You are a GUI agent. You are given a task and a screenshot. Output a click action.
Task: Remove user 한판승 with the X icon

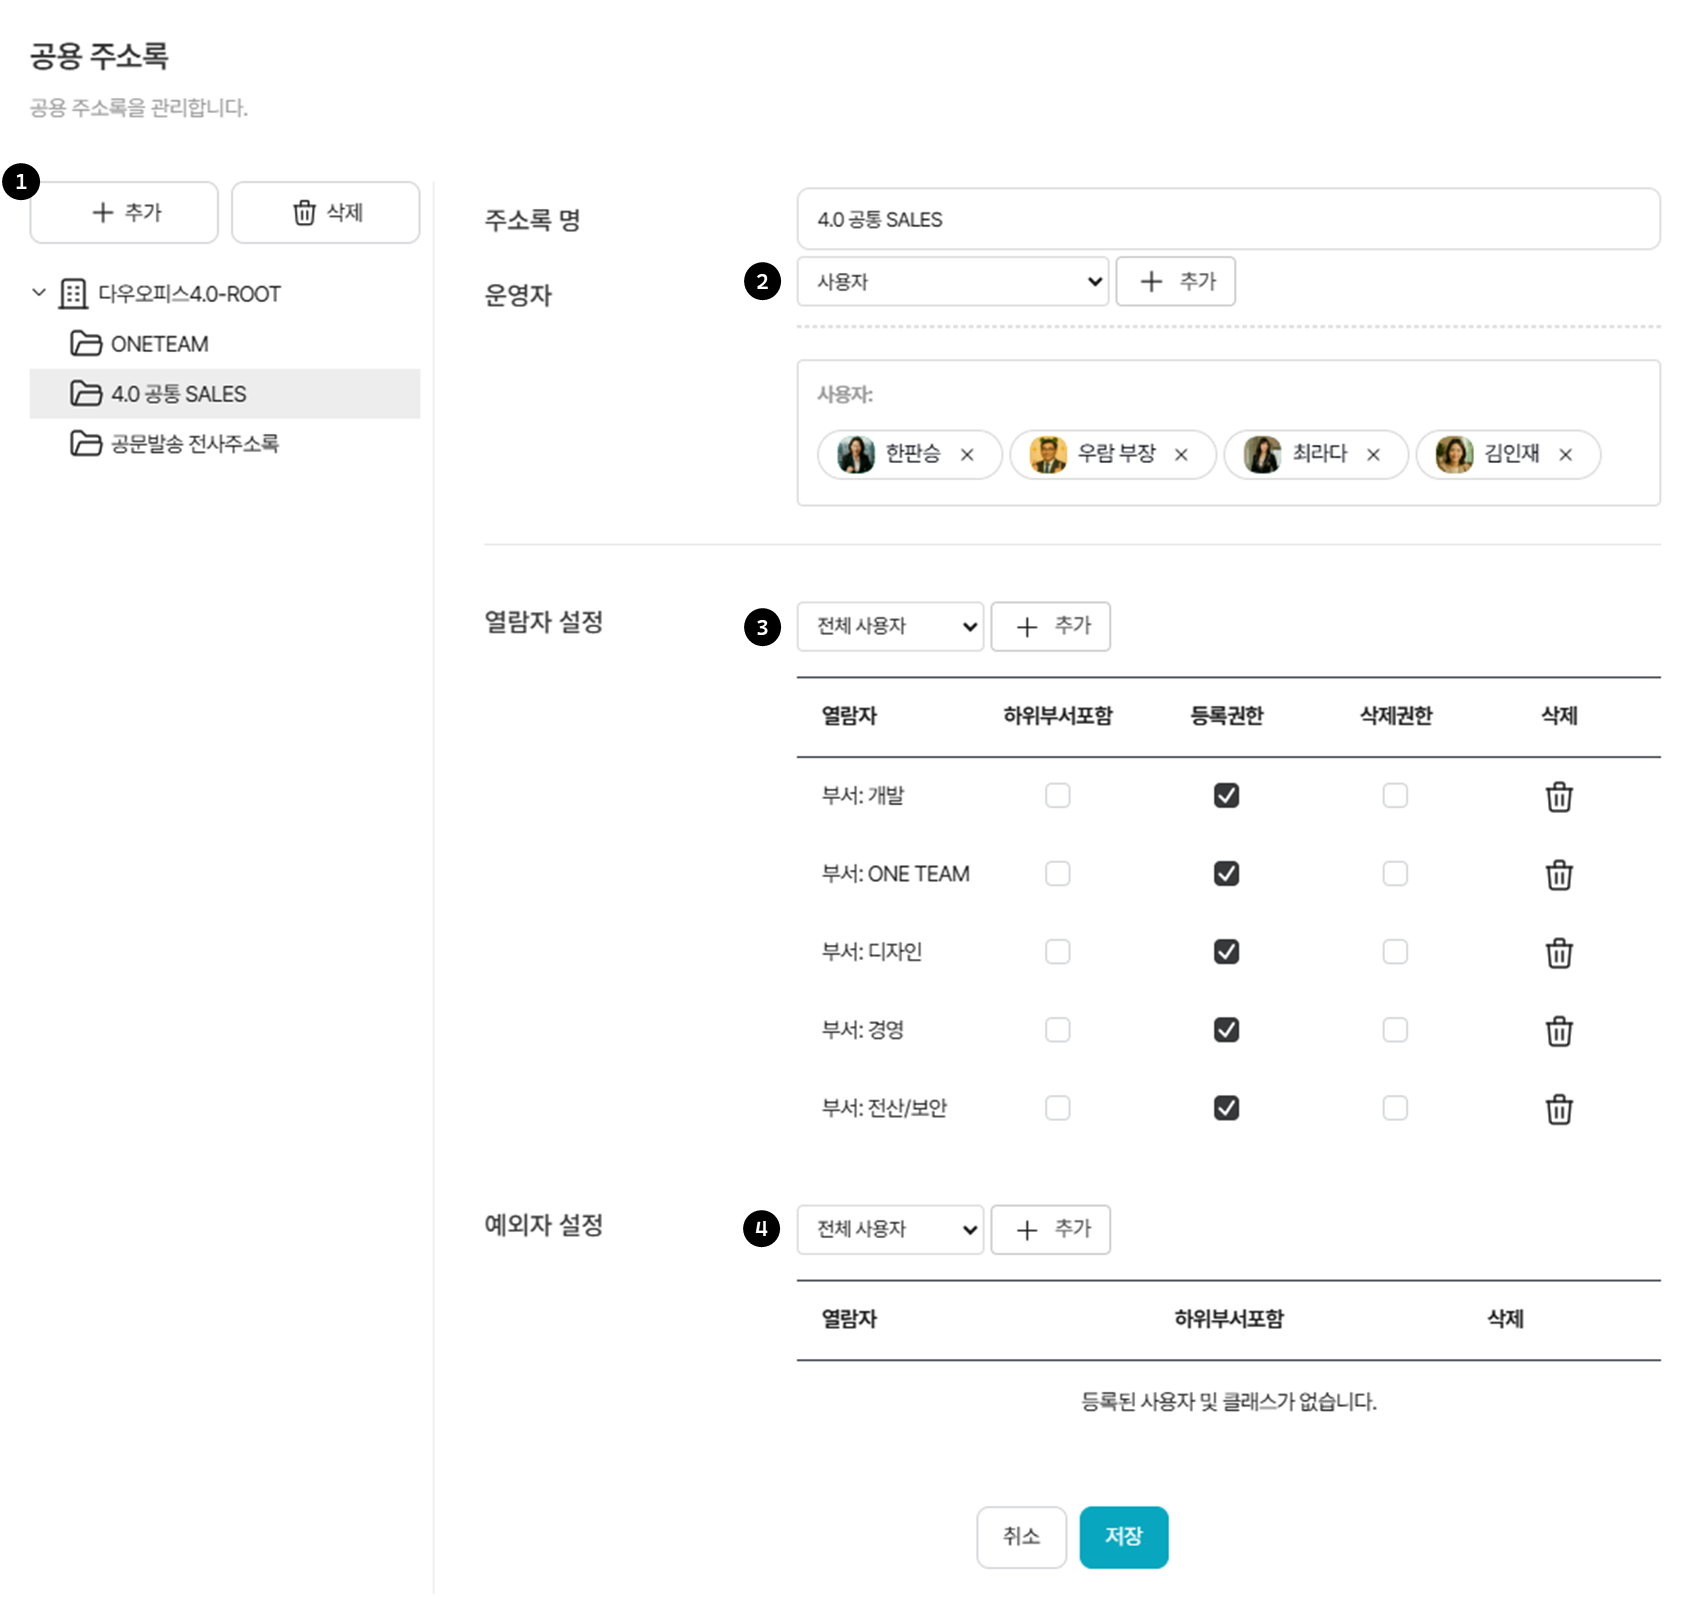click(x=967, y=455)
